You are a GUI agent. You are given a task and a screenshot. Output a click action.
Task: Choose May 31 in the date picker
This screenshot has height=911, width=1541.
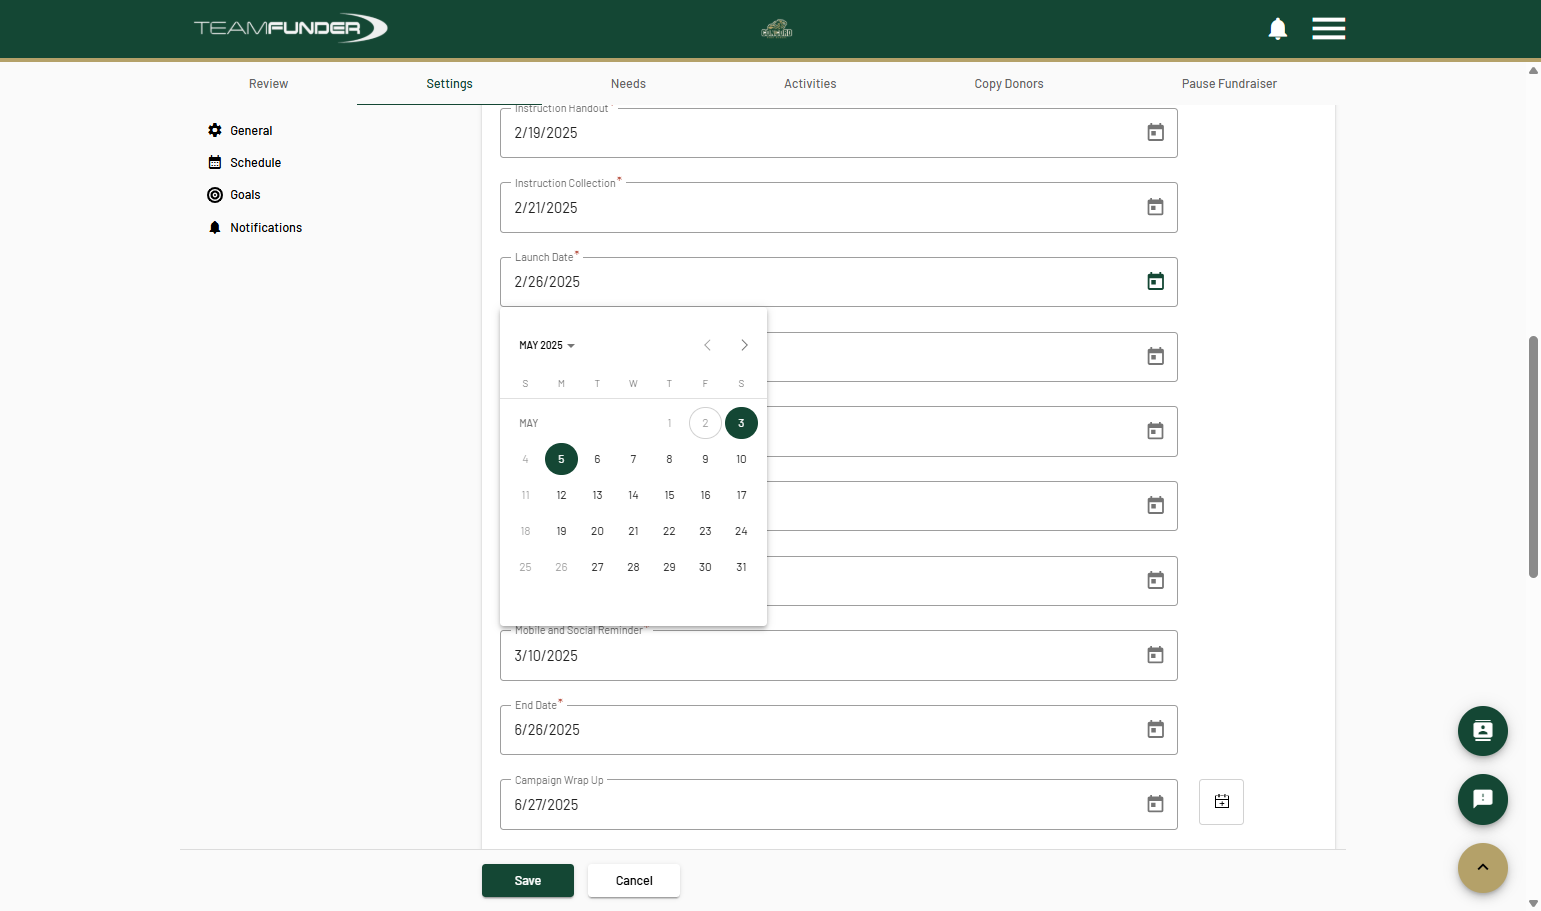click(x=741, y=567)
